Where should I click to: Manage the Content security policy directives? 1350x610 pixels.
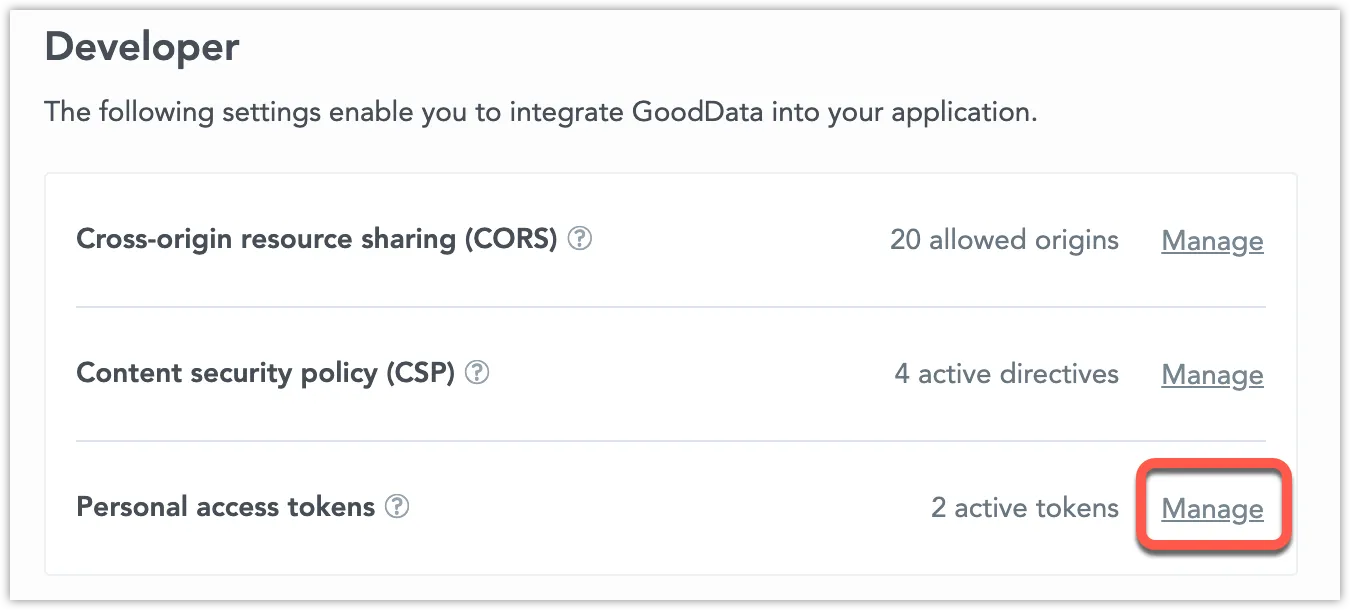click(x=1212, y=375)
